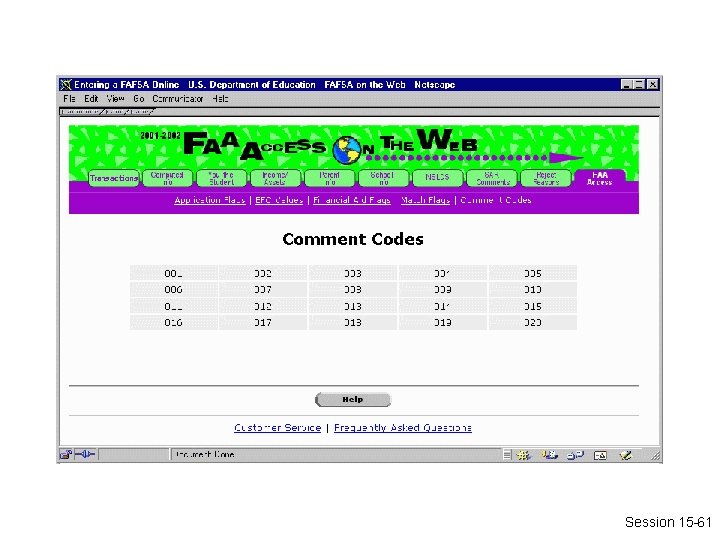Select comment code 006
Screen dimensions: 720x540
click(x=173, y=290)
